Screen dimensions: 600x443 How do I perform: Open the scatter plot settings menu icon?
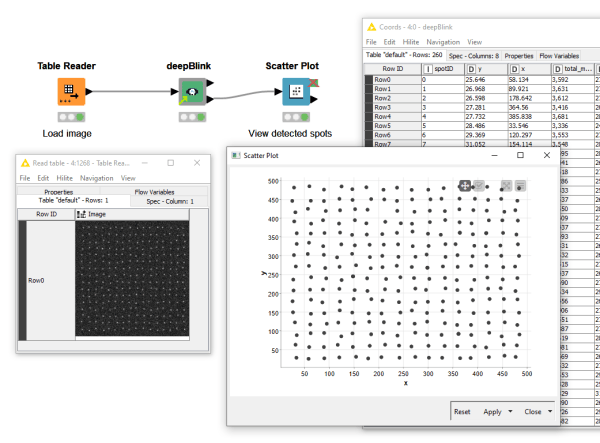(520, 186)
